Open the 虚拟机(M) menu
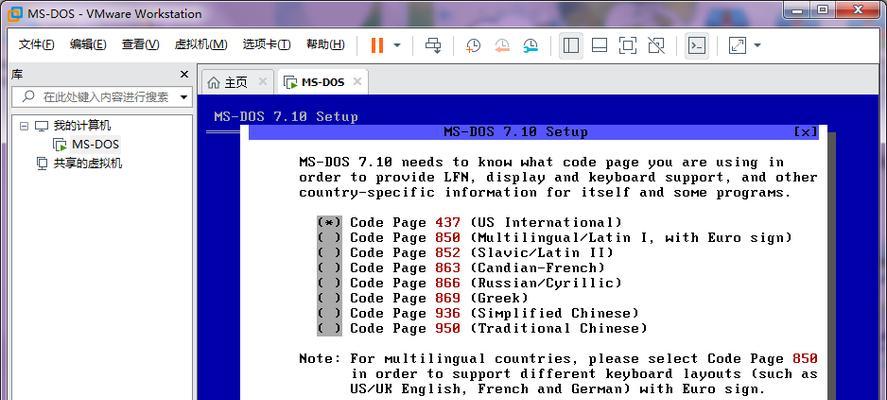887x400 pixels. 201,45
